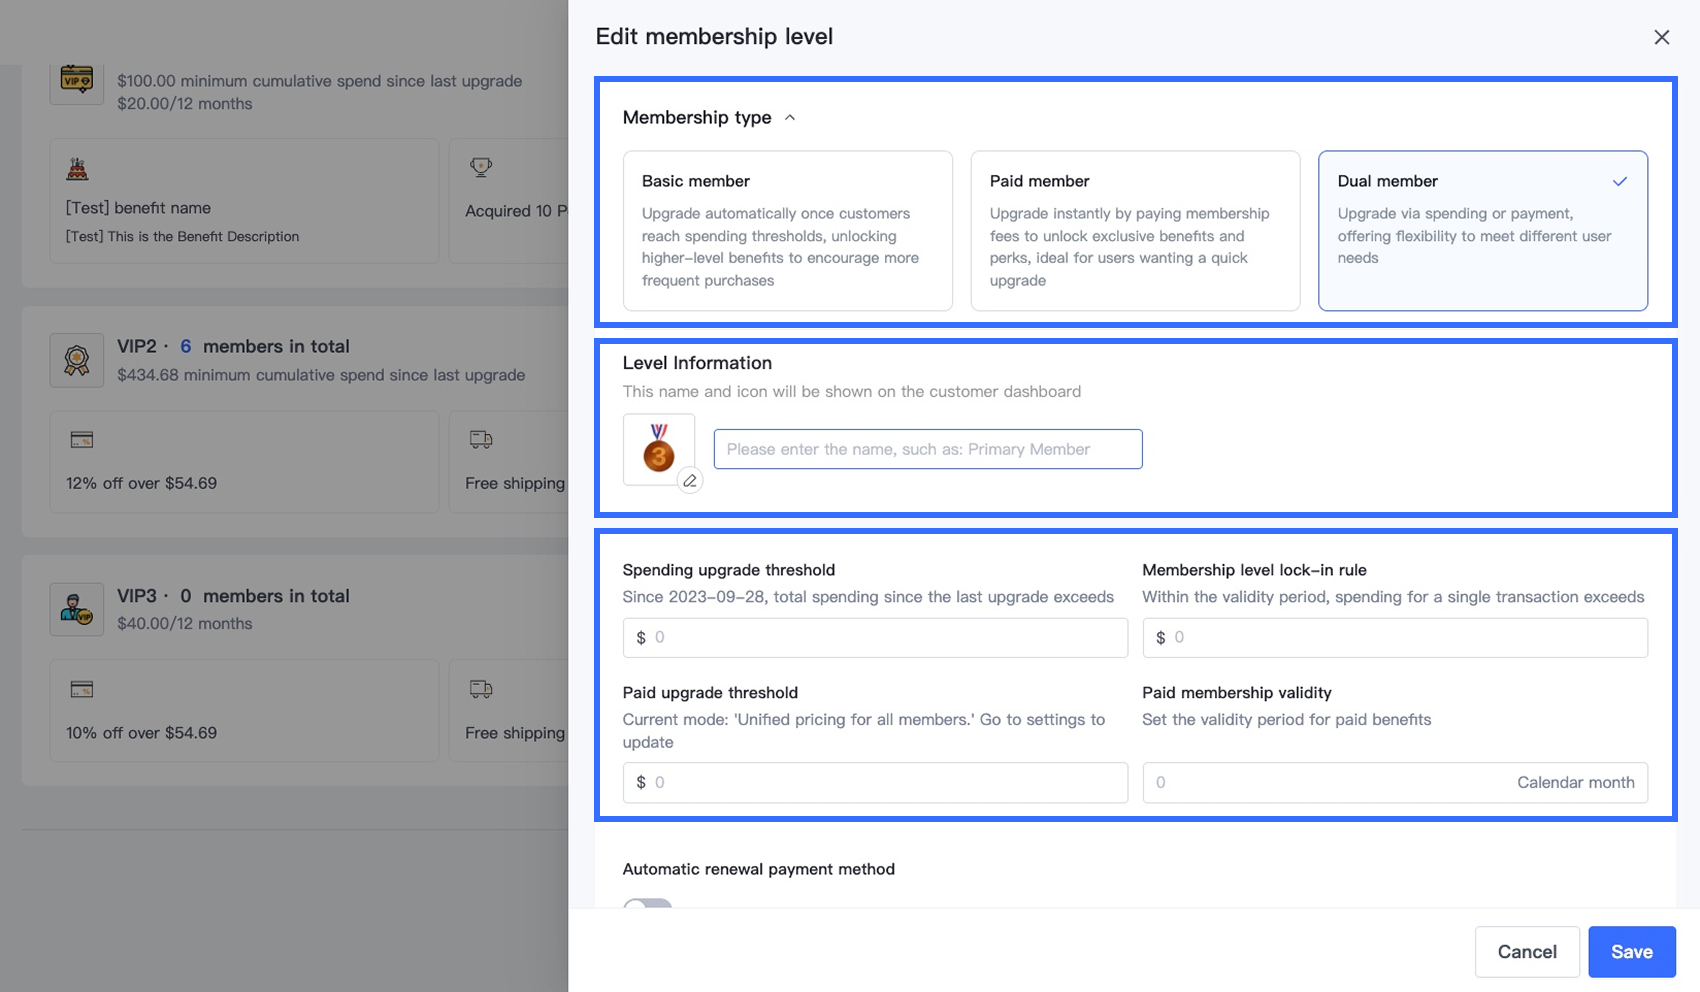
Task: Click the Membership level lock-in rule field
Action: 1405,637
